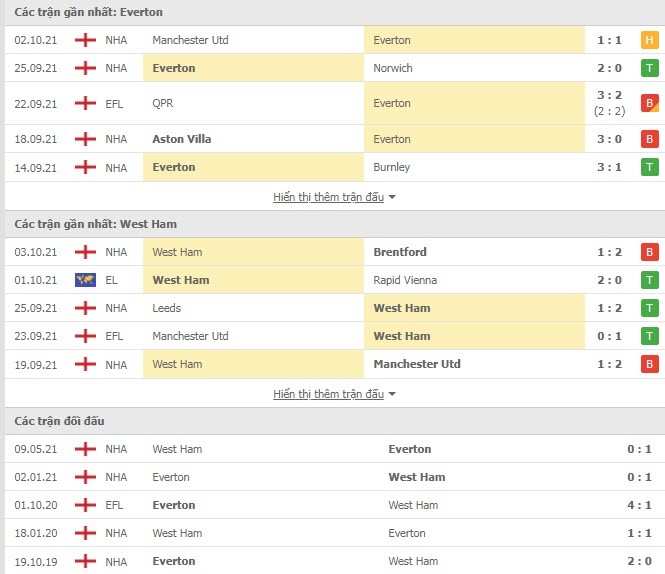665x574 pixels.
Task: Click the green T badge on Everton–Norwich row
Action: (x=649, y=68)
